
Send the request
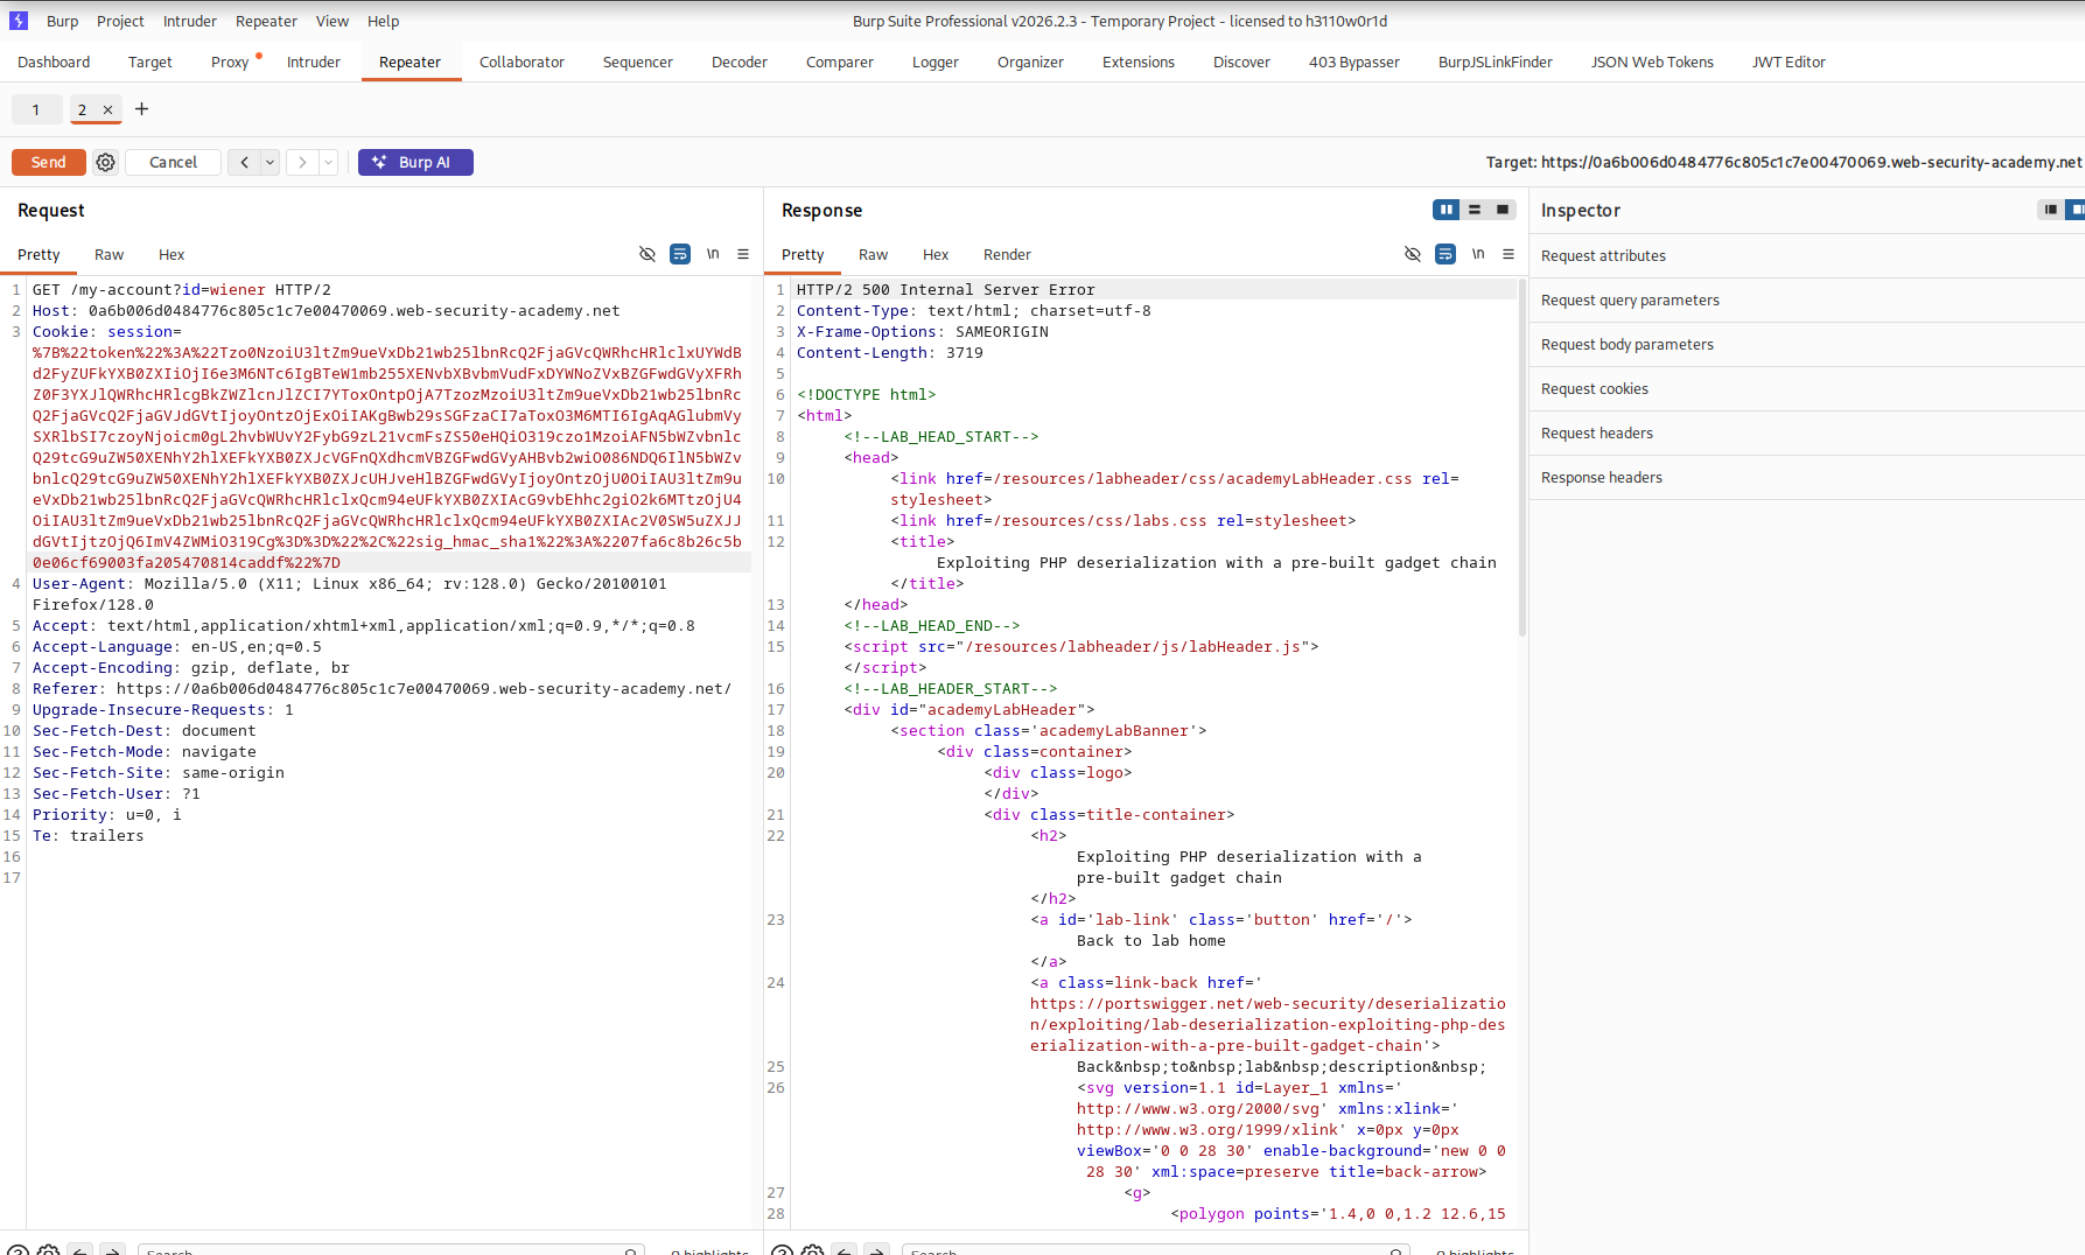point(48,162)
